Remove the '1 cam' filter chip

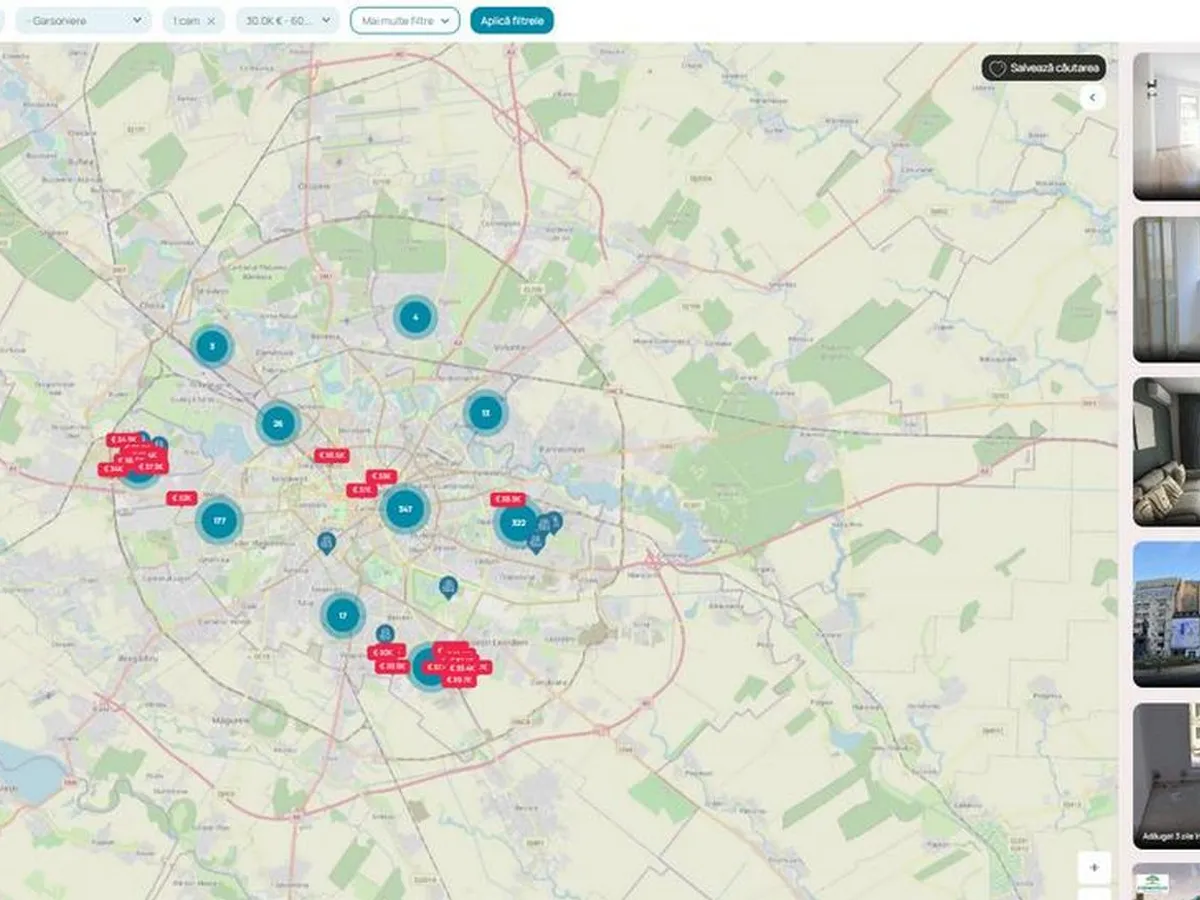pos(211,21)
